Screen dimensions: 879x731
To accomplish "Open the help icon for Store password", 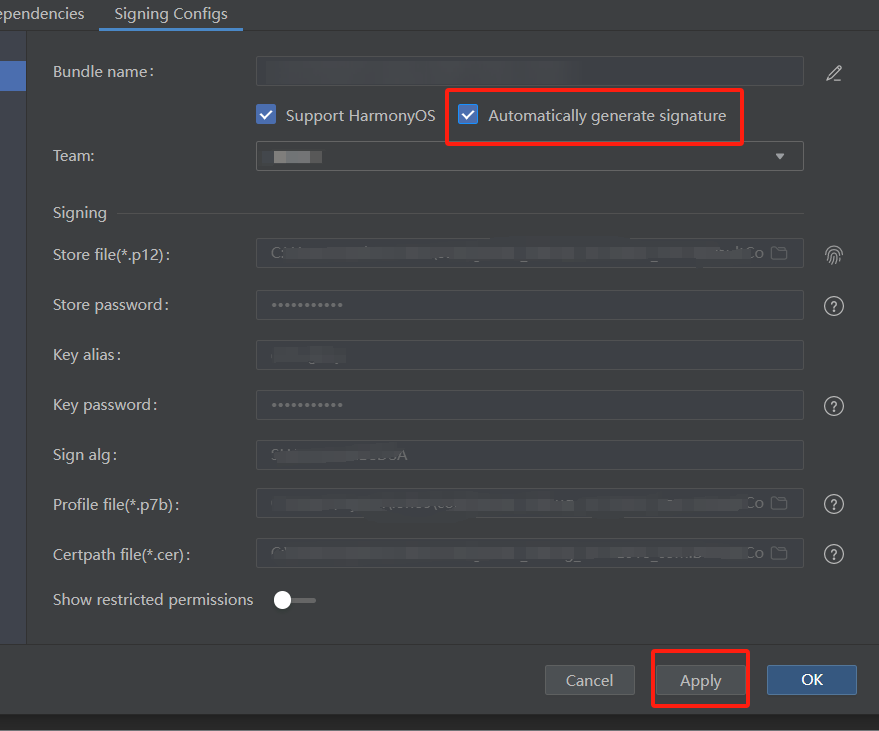I will [834, 306].
